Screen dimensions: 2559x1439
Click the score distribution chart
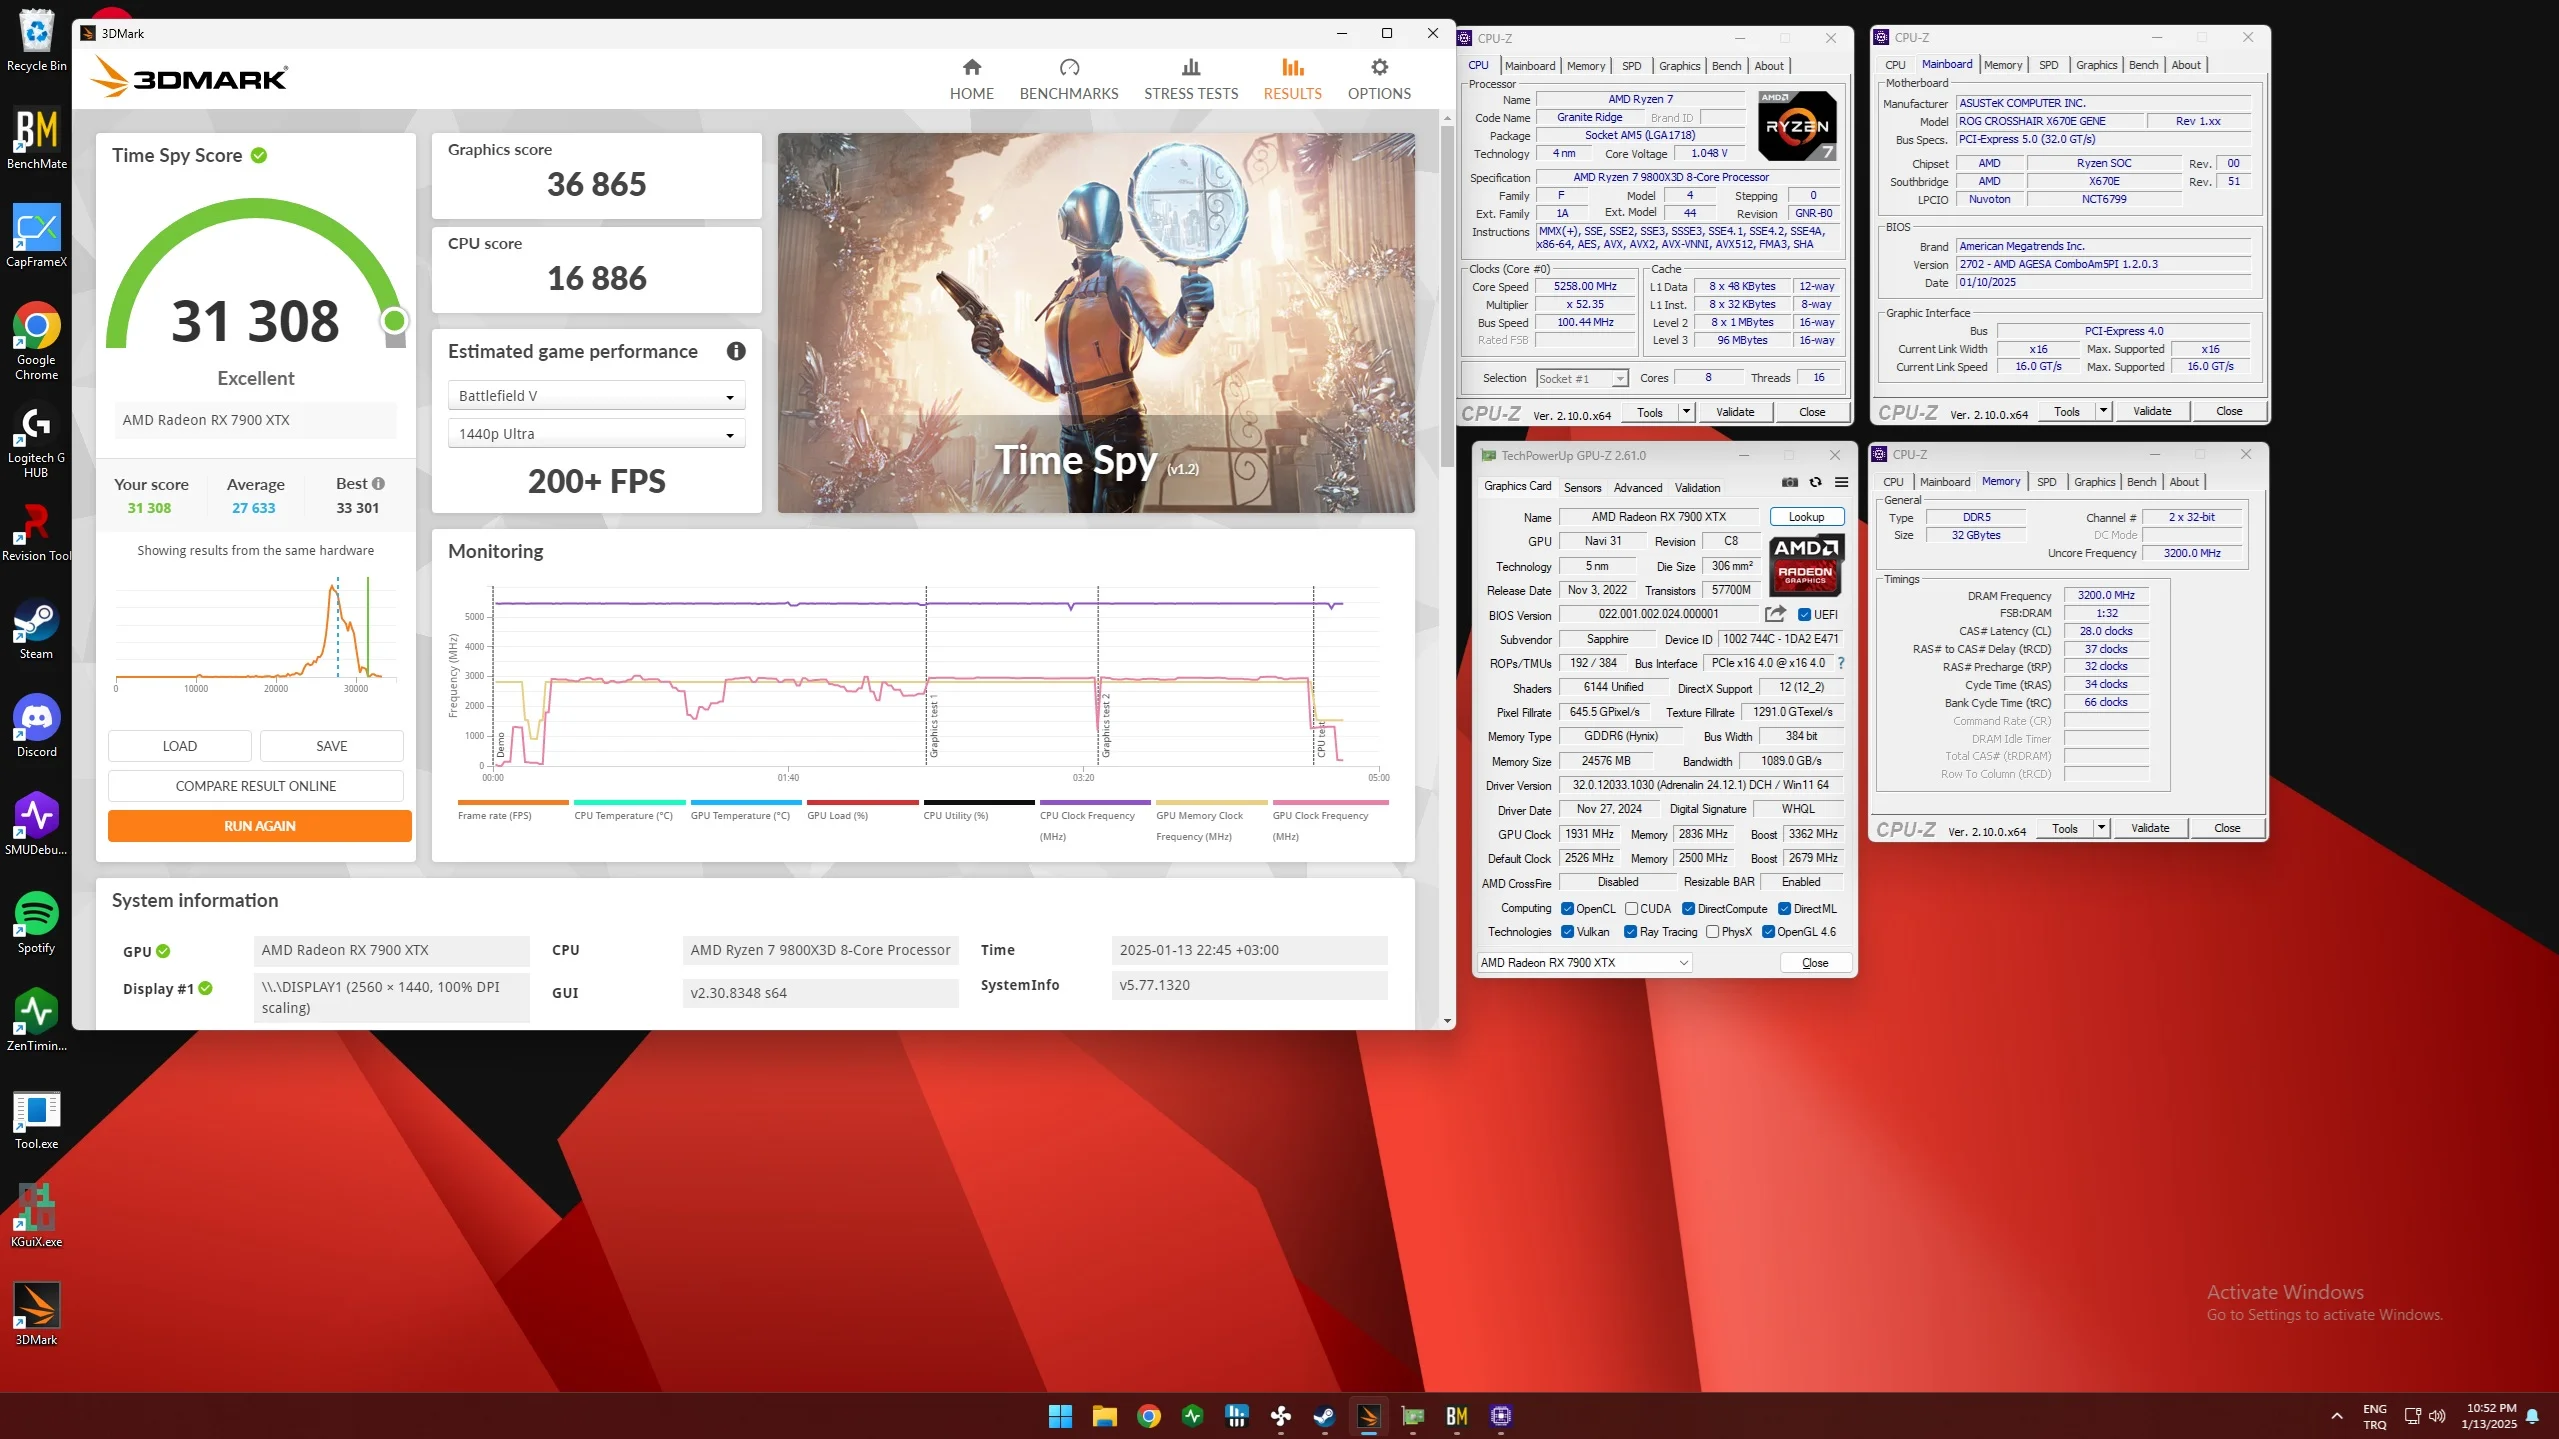[x=256, y=632]
